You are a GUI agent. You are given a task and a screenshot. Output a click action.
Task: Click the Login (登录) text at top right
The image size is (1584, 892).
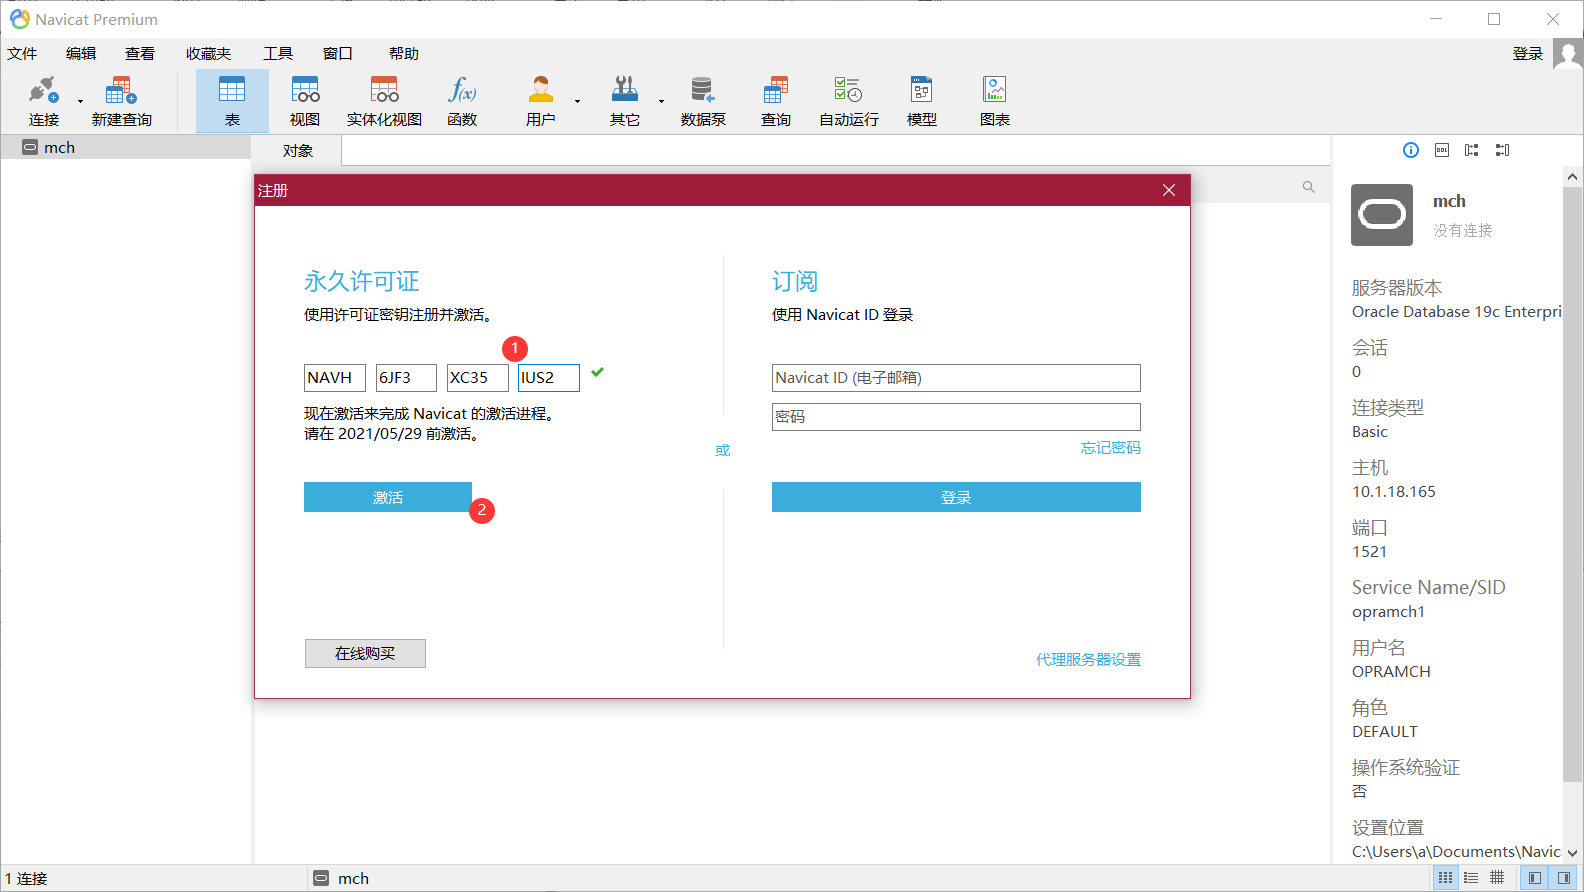(x=1528, y=54)
